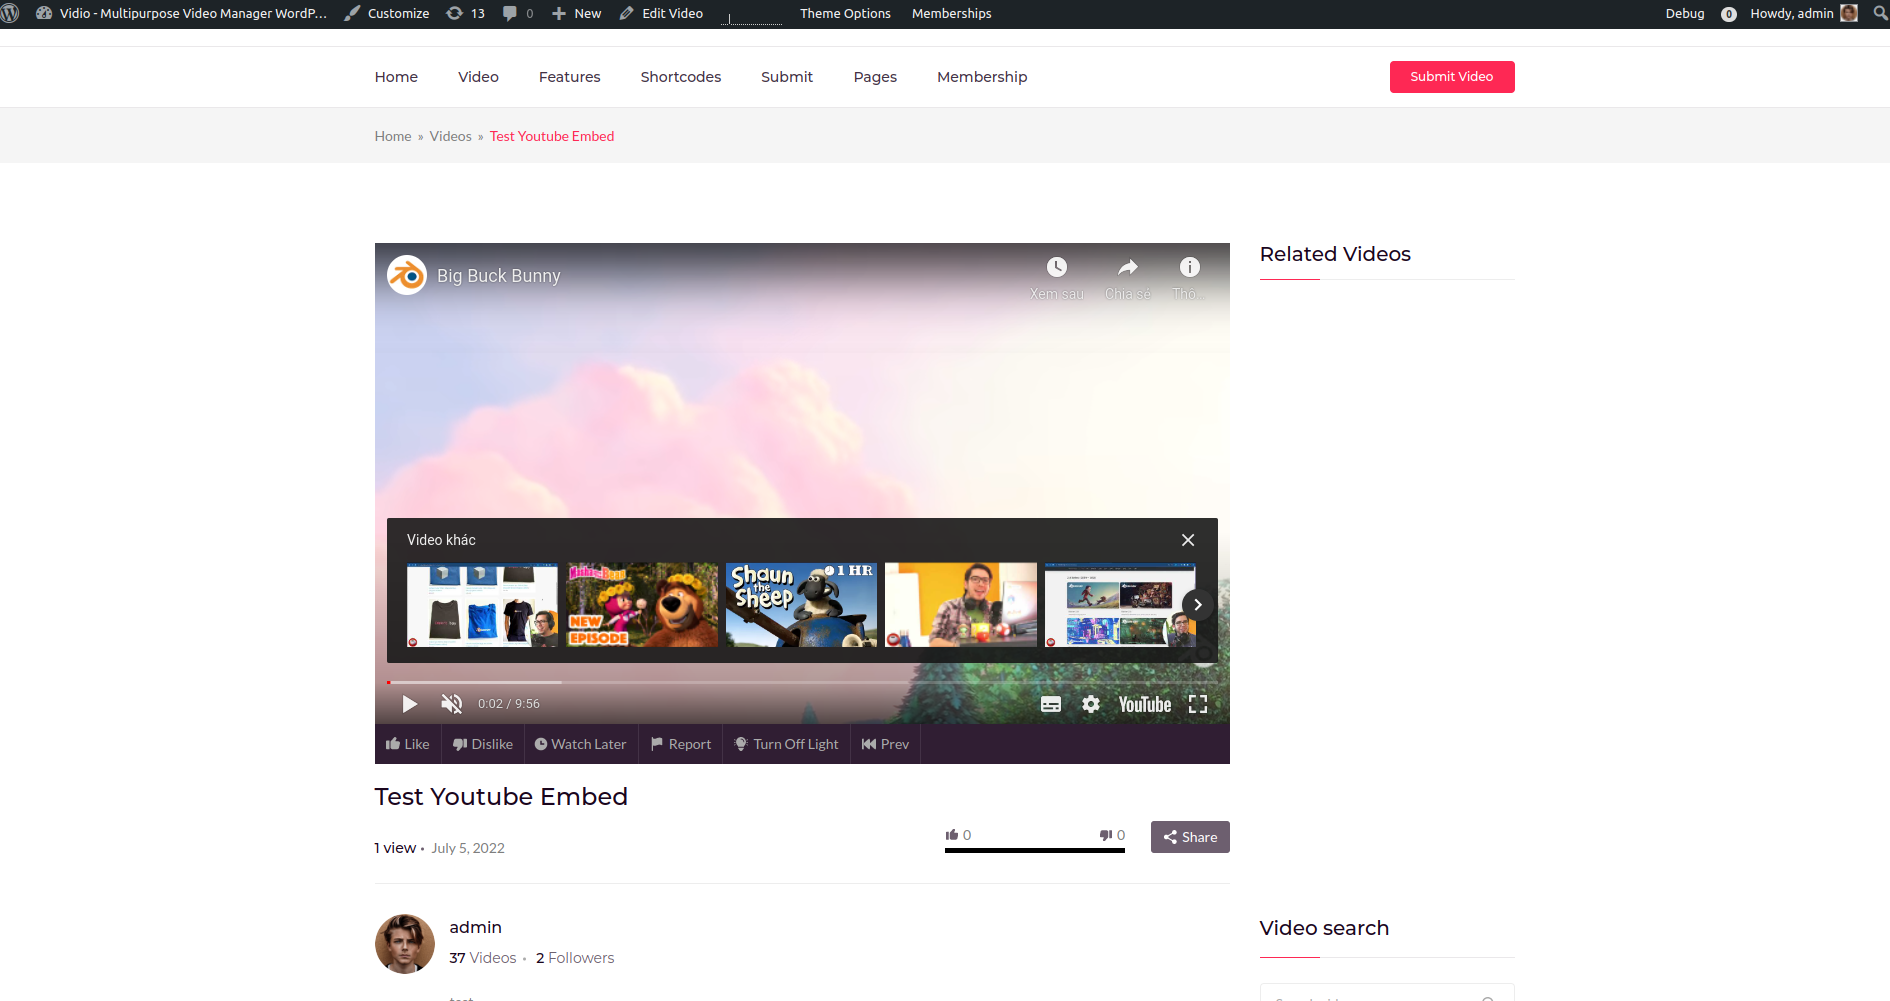Click the thumbs-up count icon
Screen dimensions: 1890x1001
(952, 835)
